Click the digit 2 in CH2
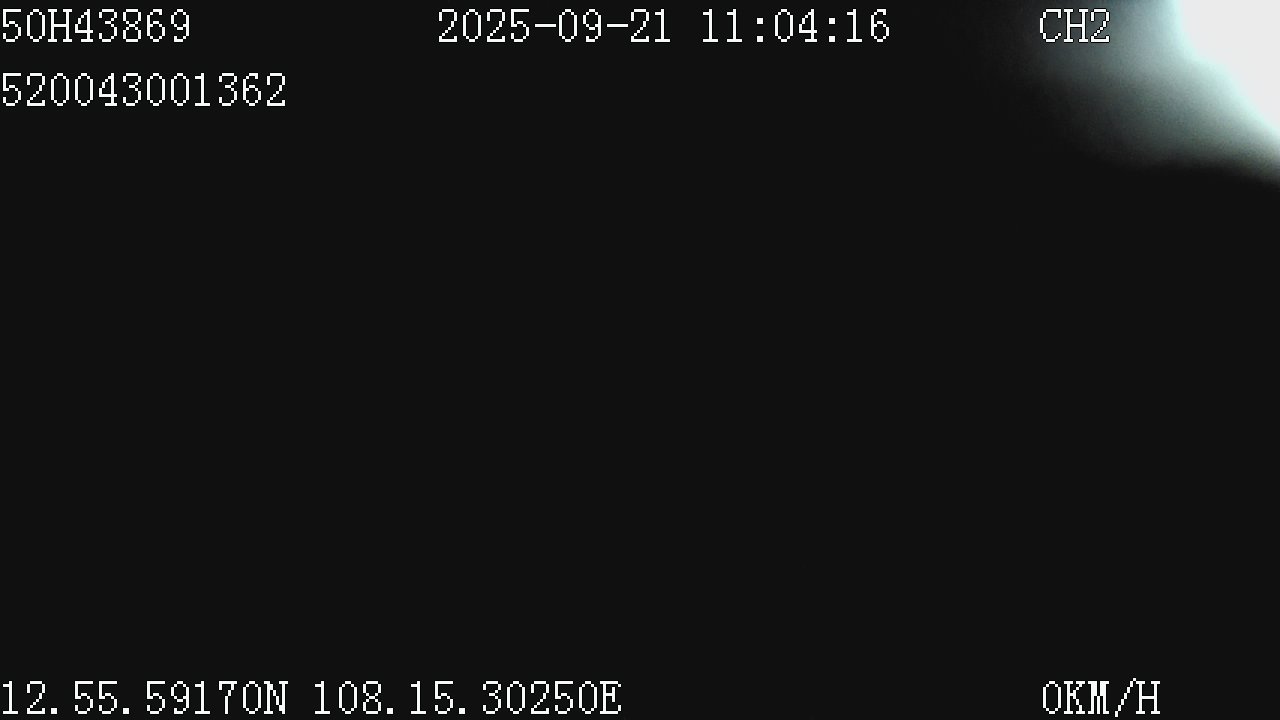The height and width of the screenshot is (720, 1280). (1100, 27)
